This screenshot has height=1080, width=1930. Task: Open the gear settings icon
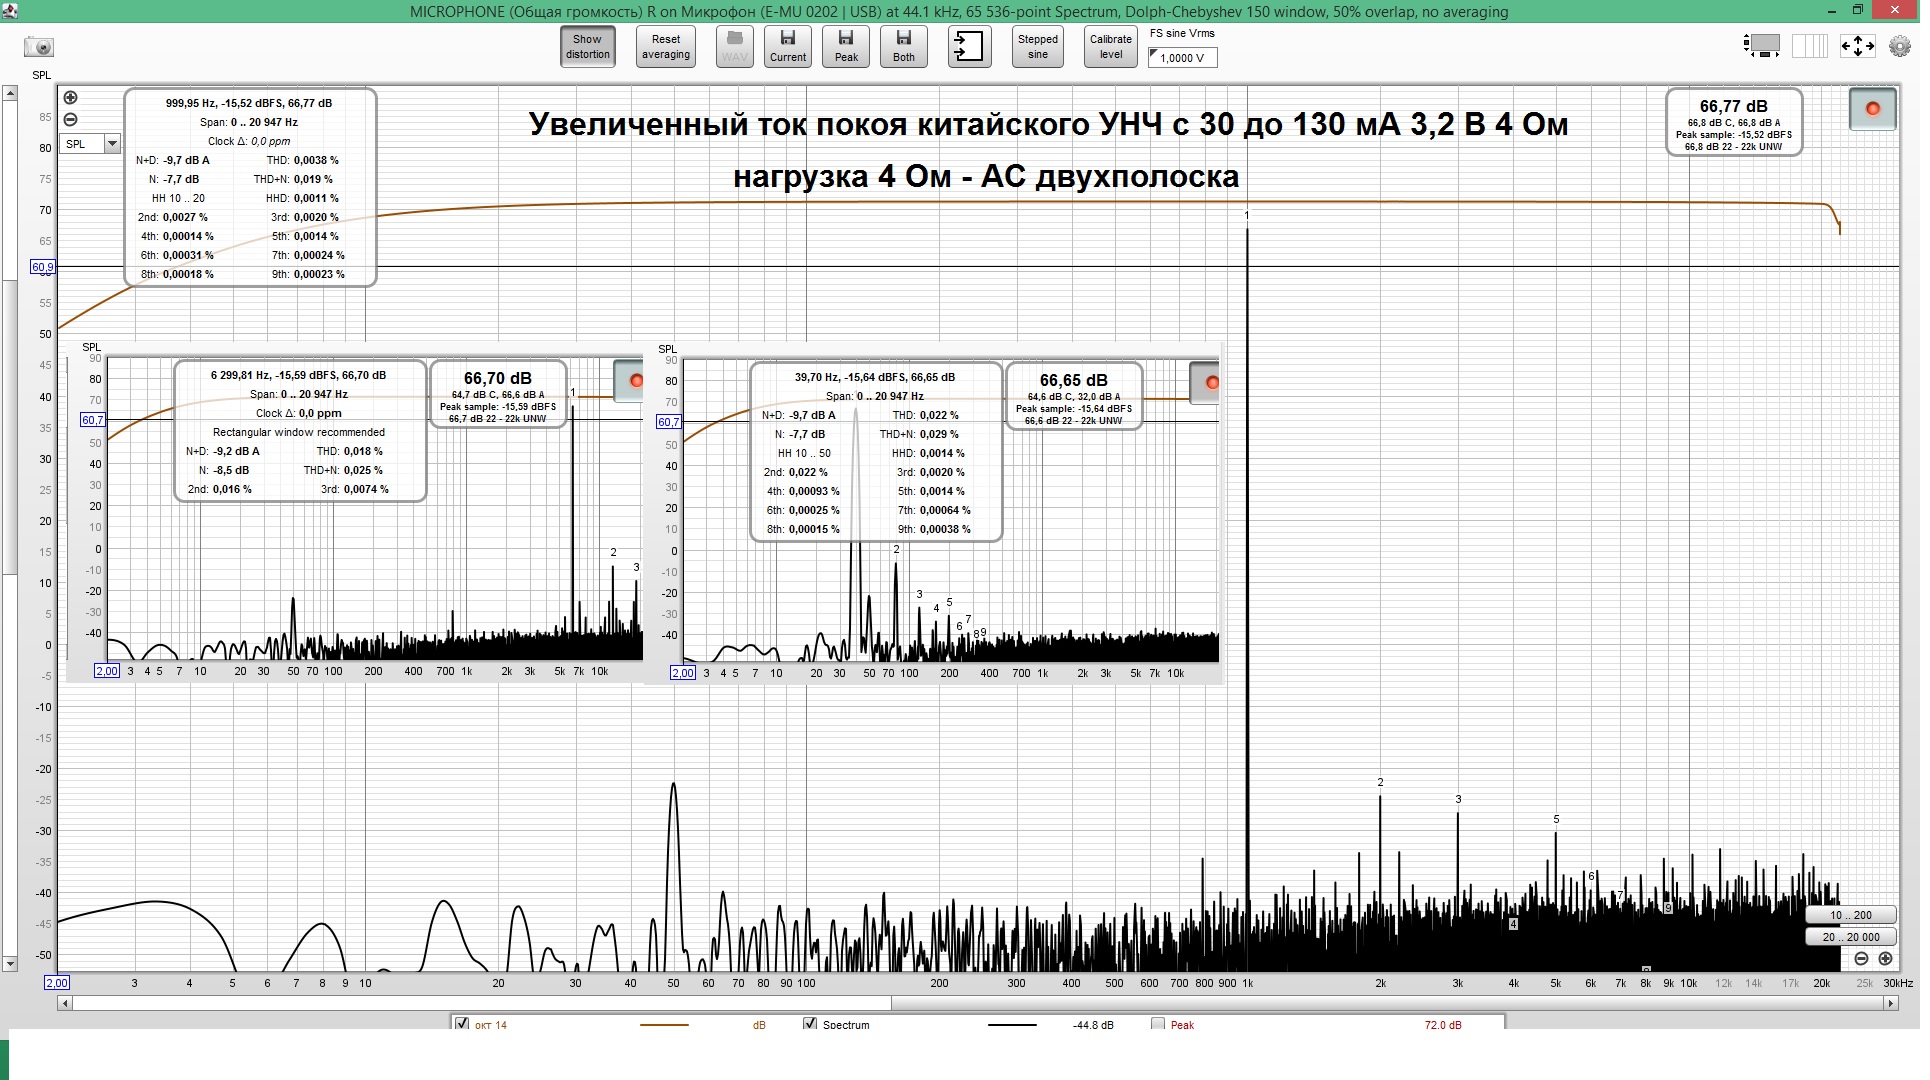(1898, 46)
